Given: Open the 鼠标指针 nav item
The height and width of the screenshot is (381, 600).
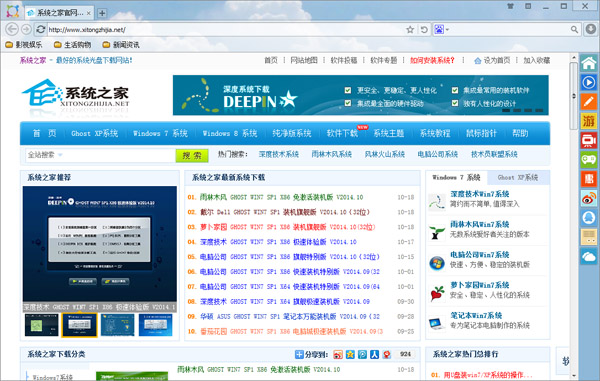Looking at the screenshot, I should (481, 134).
